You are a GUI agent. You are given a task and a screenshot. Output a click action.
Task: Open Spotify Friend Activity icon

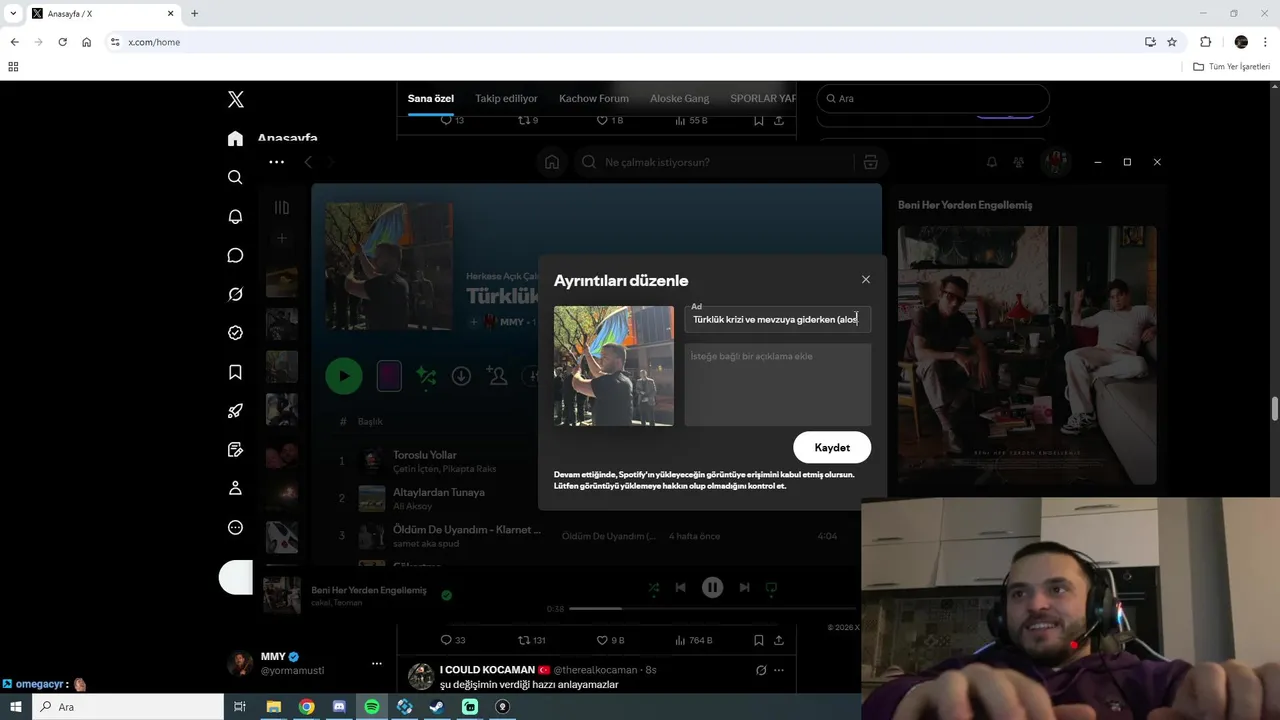(x=1019, y=162)
